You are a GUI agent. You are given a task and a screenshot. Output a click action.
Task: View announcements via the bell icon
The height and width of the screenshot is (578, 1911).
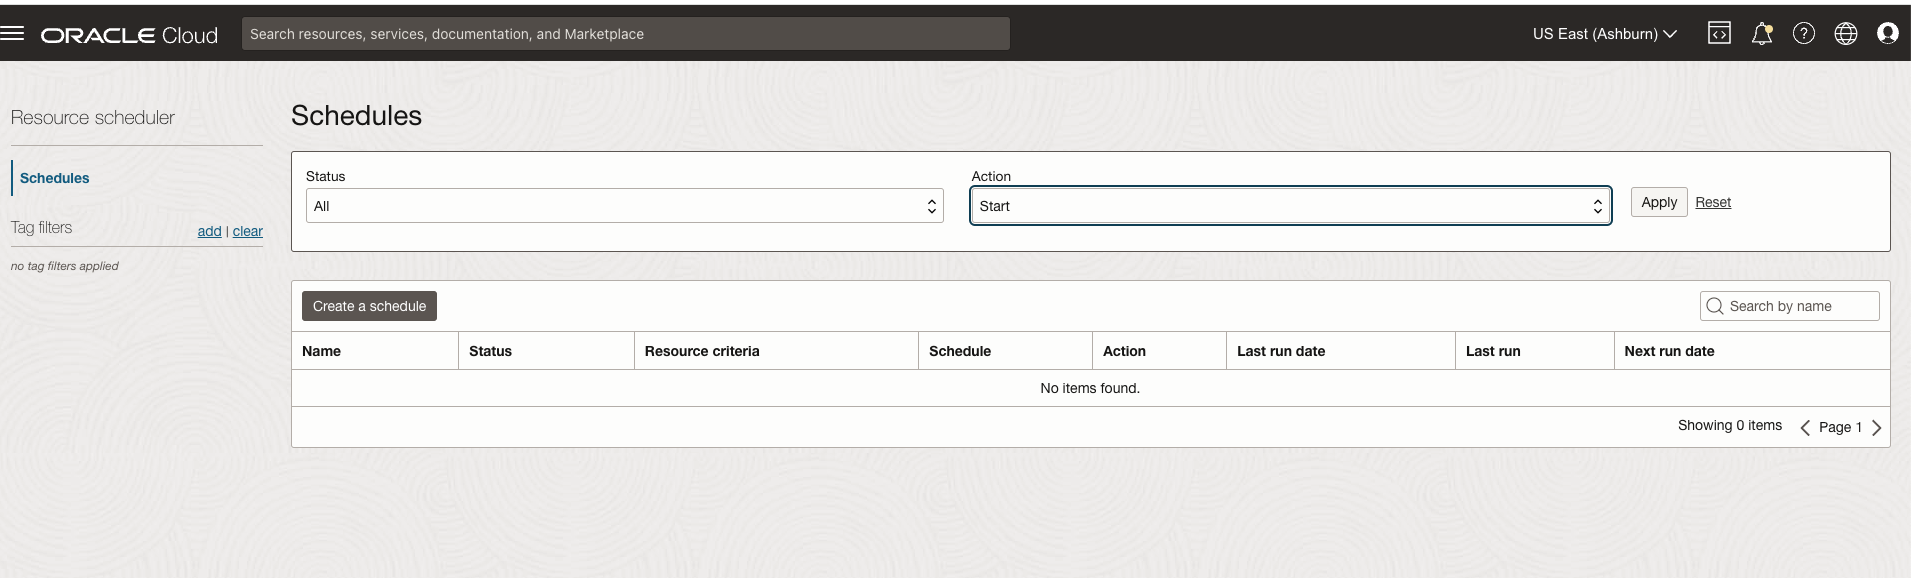click(1762, 34)
